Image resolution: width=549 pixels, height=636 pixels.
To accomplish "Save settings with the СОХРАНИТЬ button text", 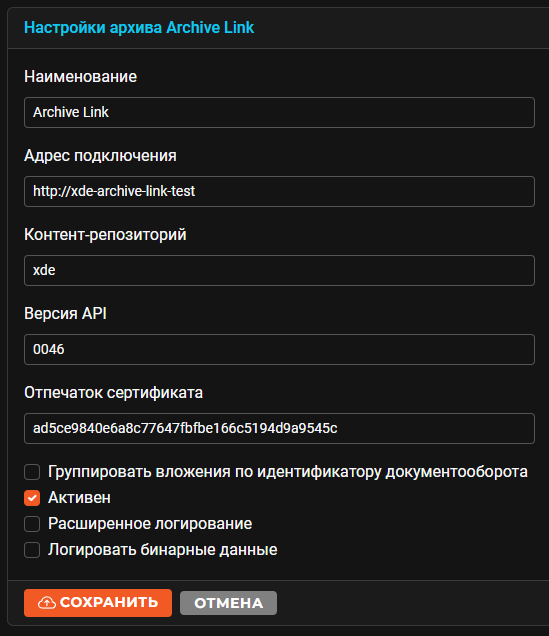I will pyautogui.click(x=109, y=603).
